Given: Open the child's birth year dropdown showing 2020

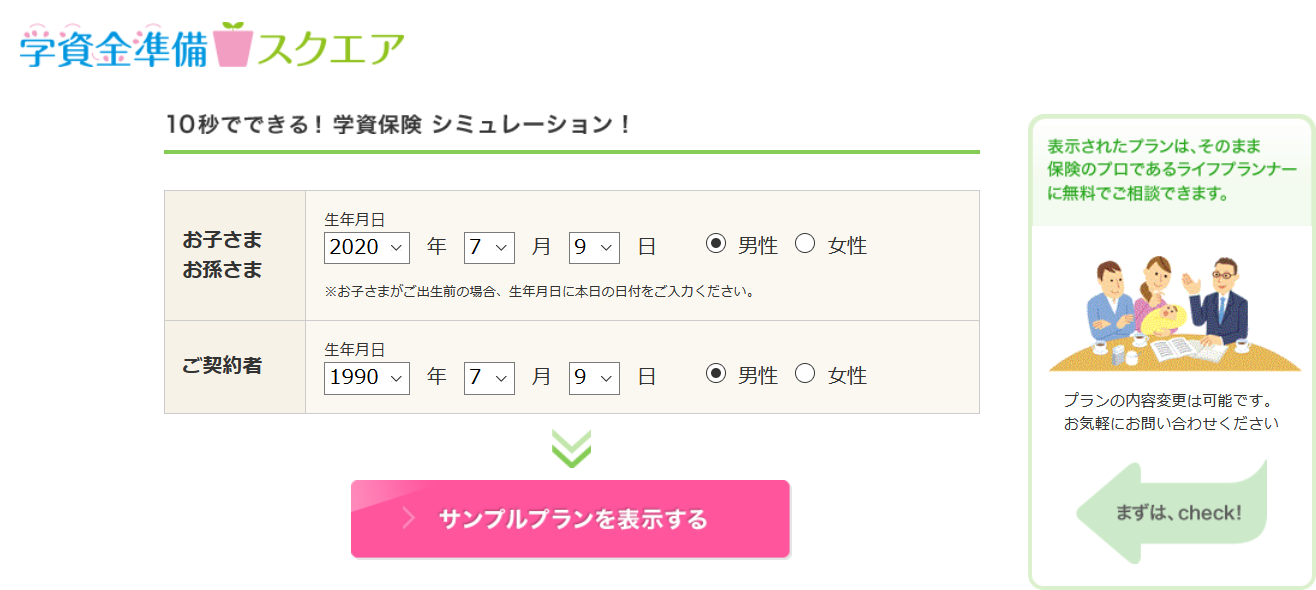Looking at the screenshot, I should point(367,247).
